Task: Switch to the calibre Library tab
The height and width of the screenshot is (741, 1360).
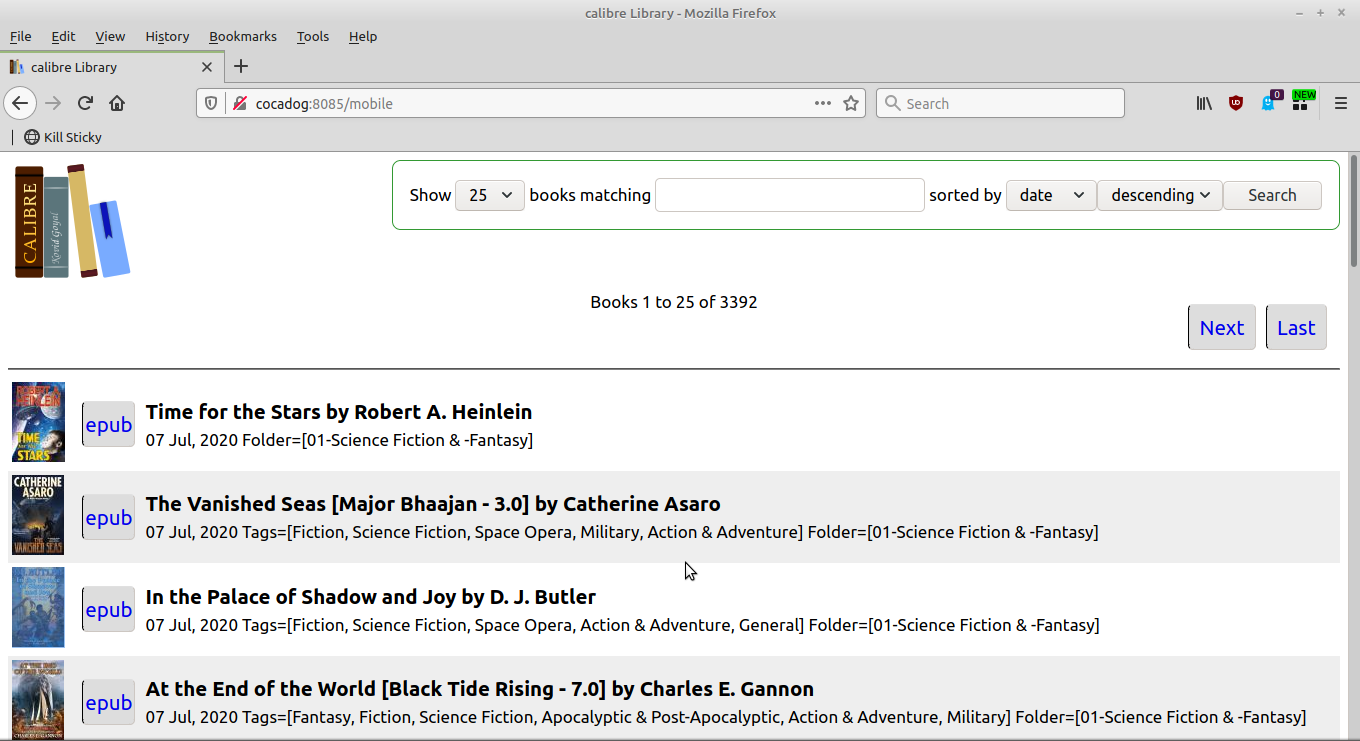Action: click(110, 67)
